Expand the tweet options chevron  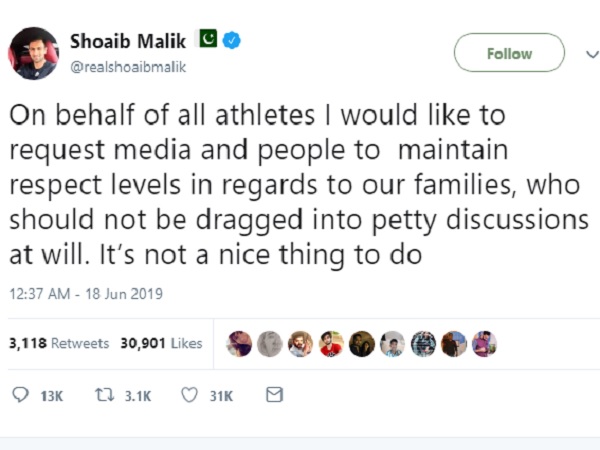592,55
